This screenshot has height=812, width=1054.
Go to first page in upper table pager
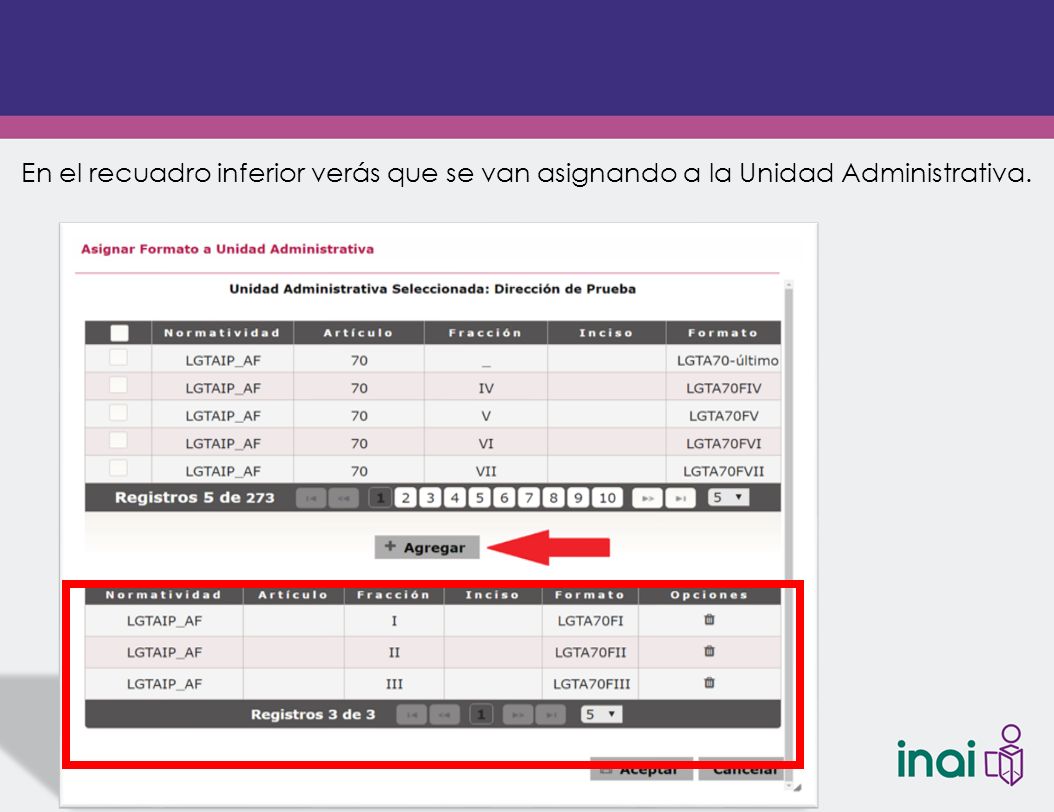tap(311, 498)
